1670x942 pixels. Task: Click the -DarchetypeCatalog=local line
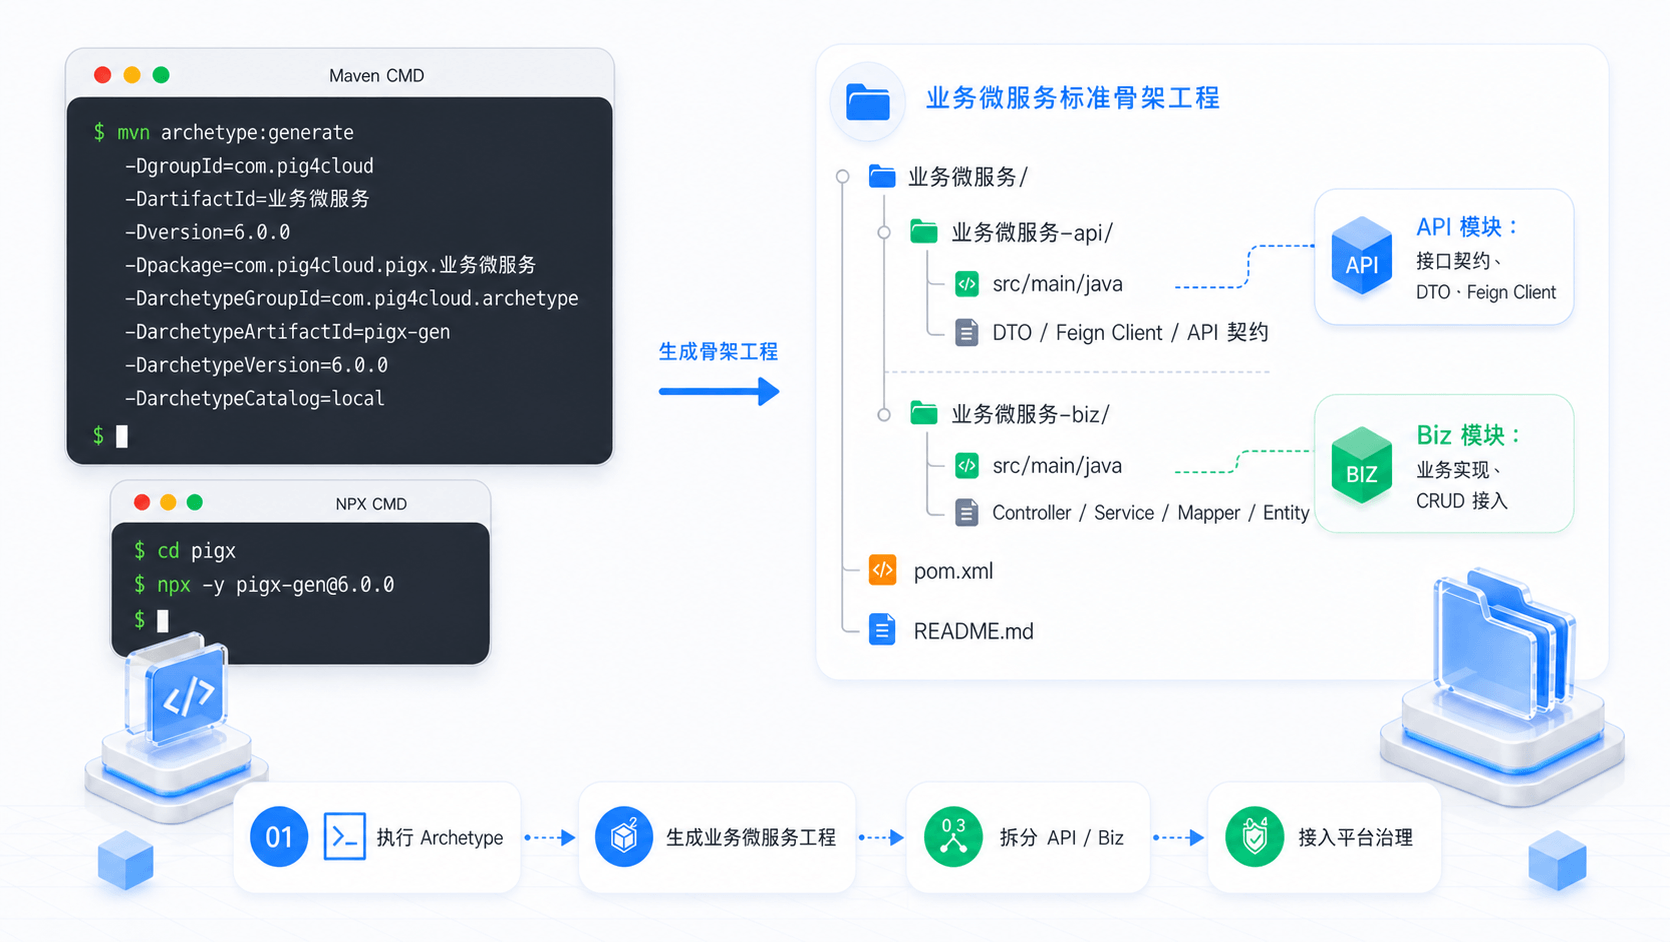[x=254, y=398]
